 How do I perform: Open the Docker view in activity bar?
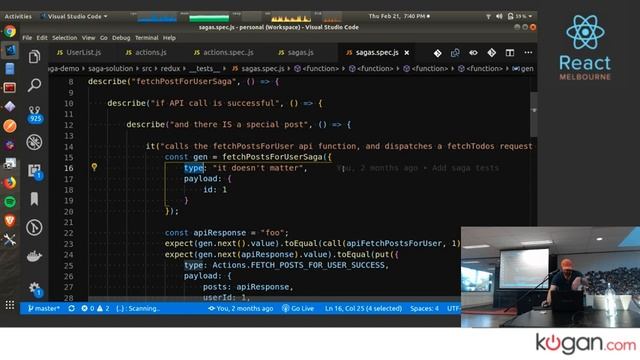coord(35,256)
